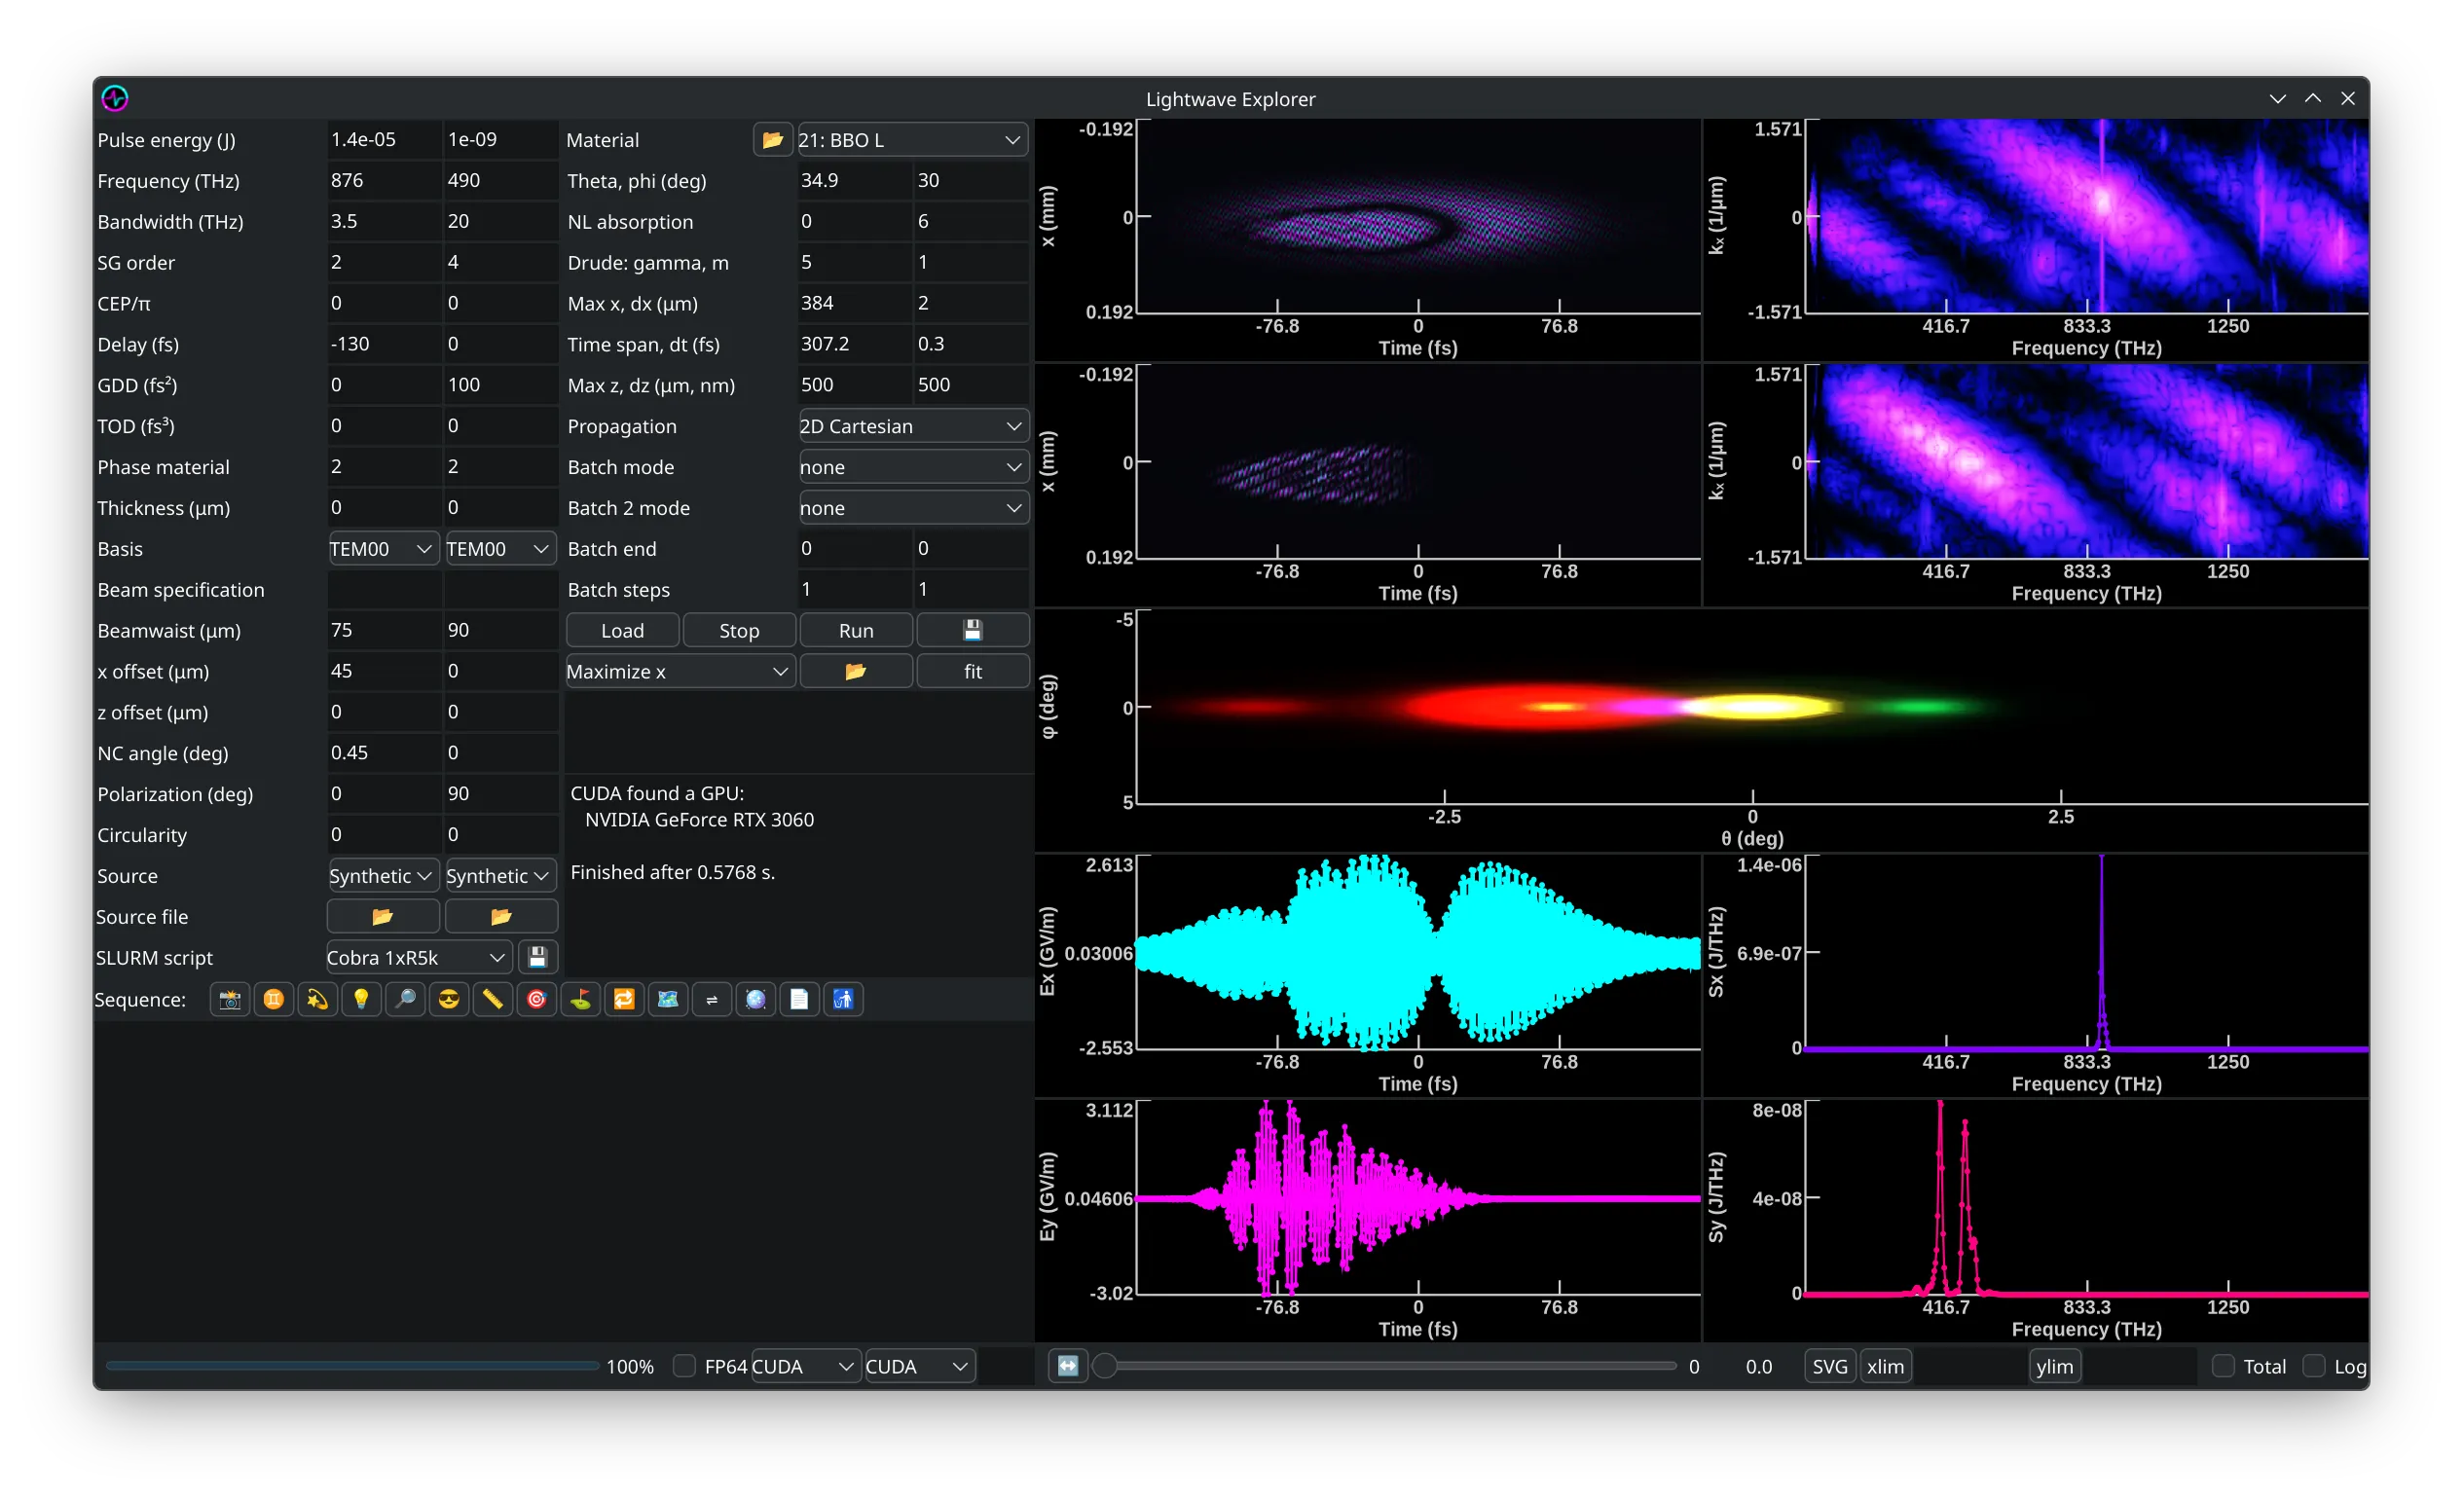The image size is (2464, 1501).
Task: Click the orange repeat-loop sequence icon
Action: coord(624,999)
